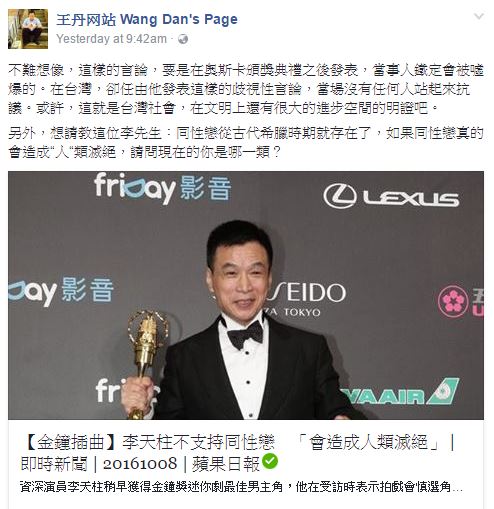Viewport: 494px width, 509px height.
Task: Click 即時新聞 in the article title
Action: point(54,464)
